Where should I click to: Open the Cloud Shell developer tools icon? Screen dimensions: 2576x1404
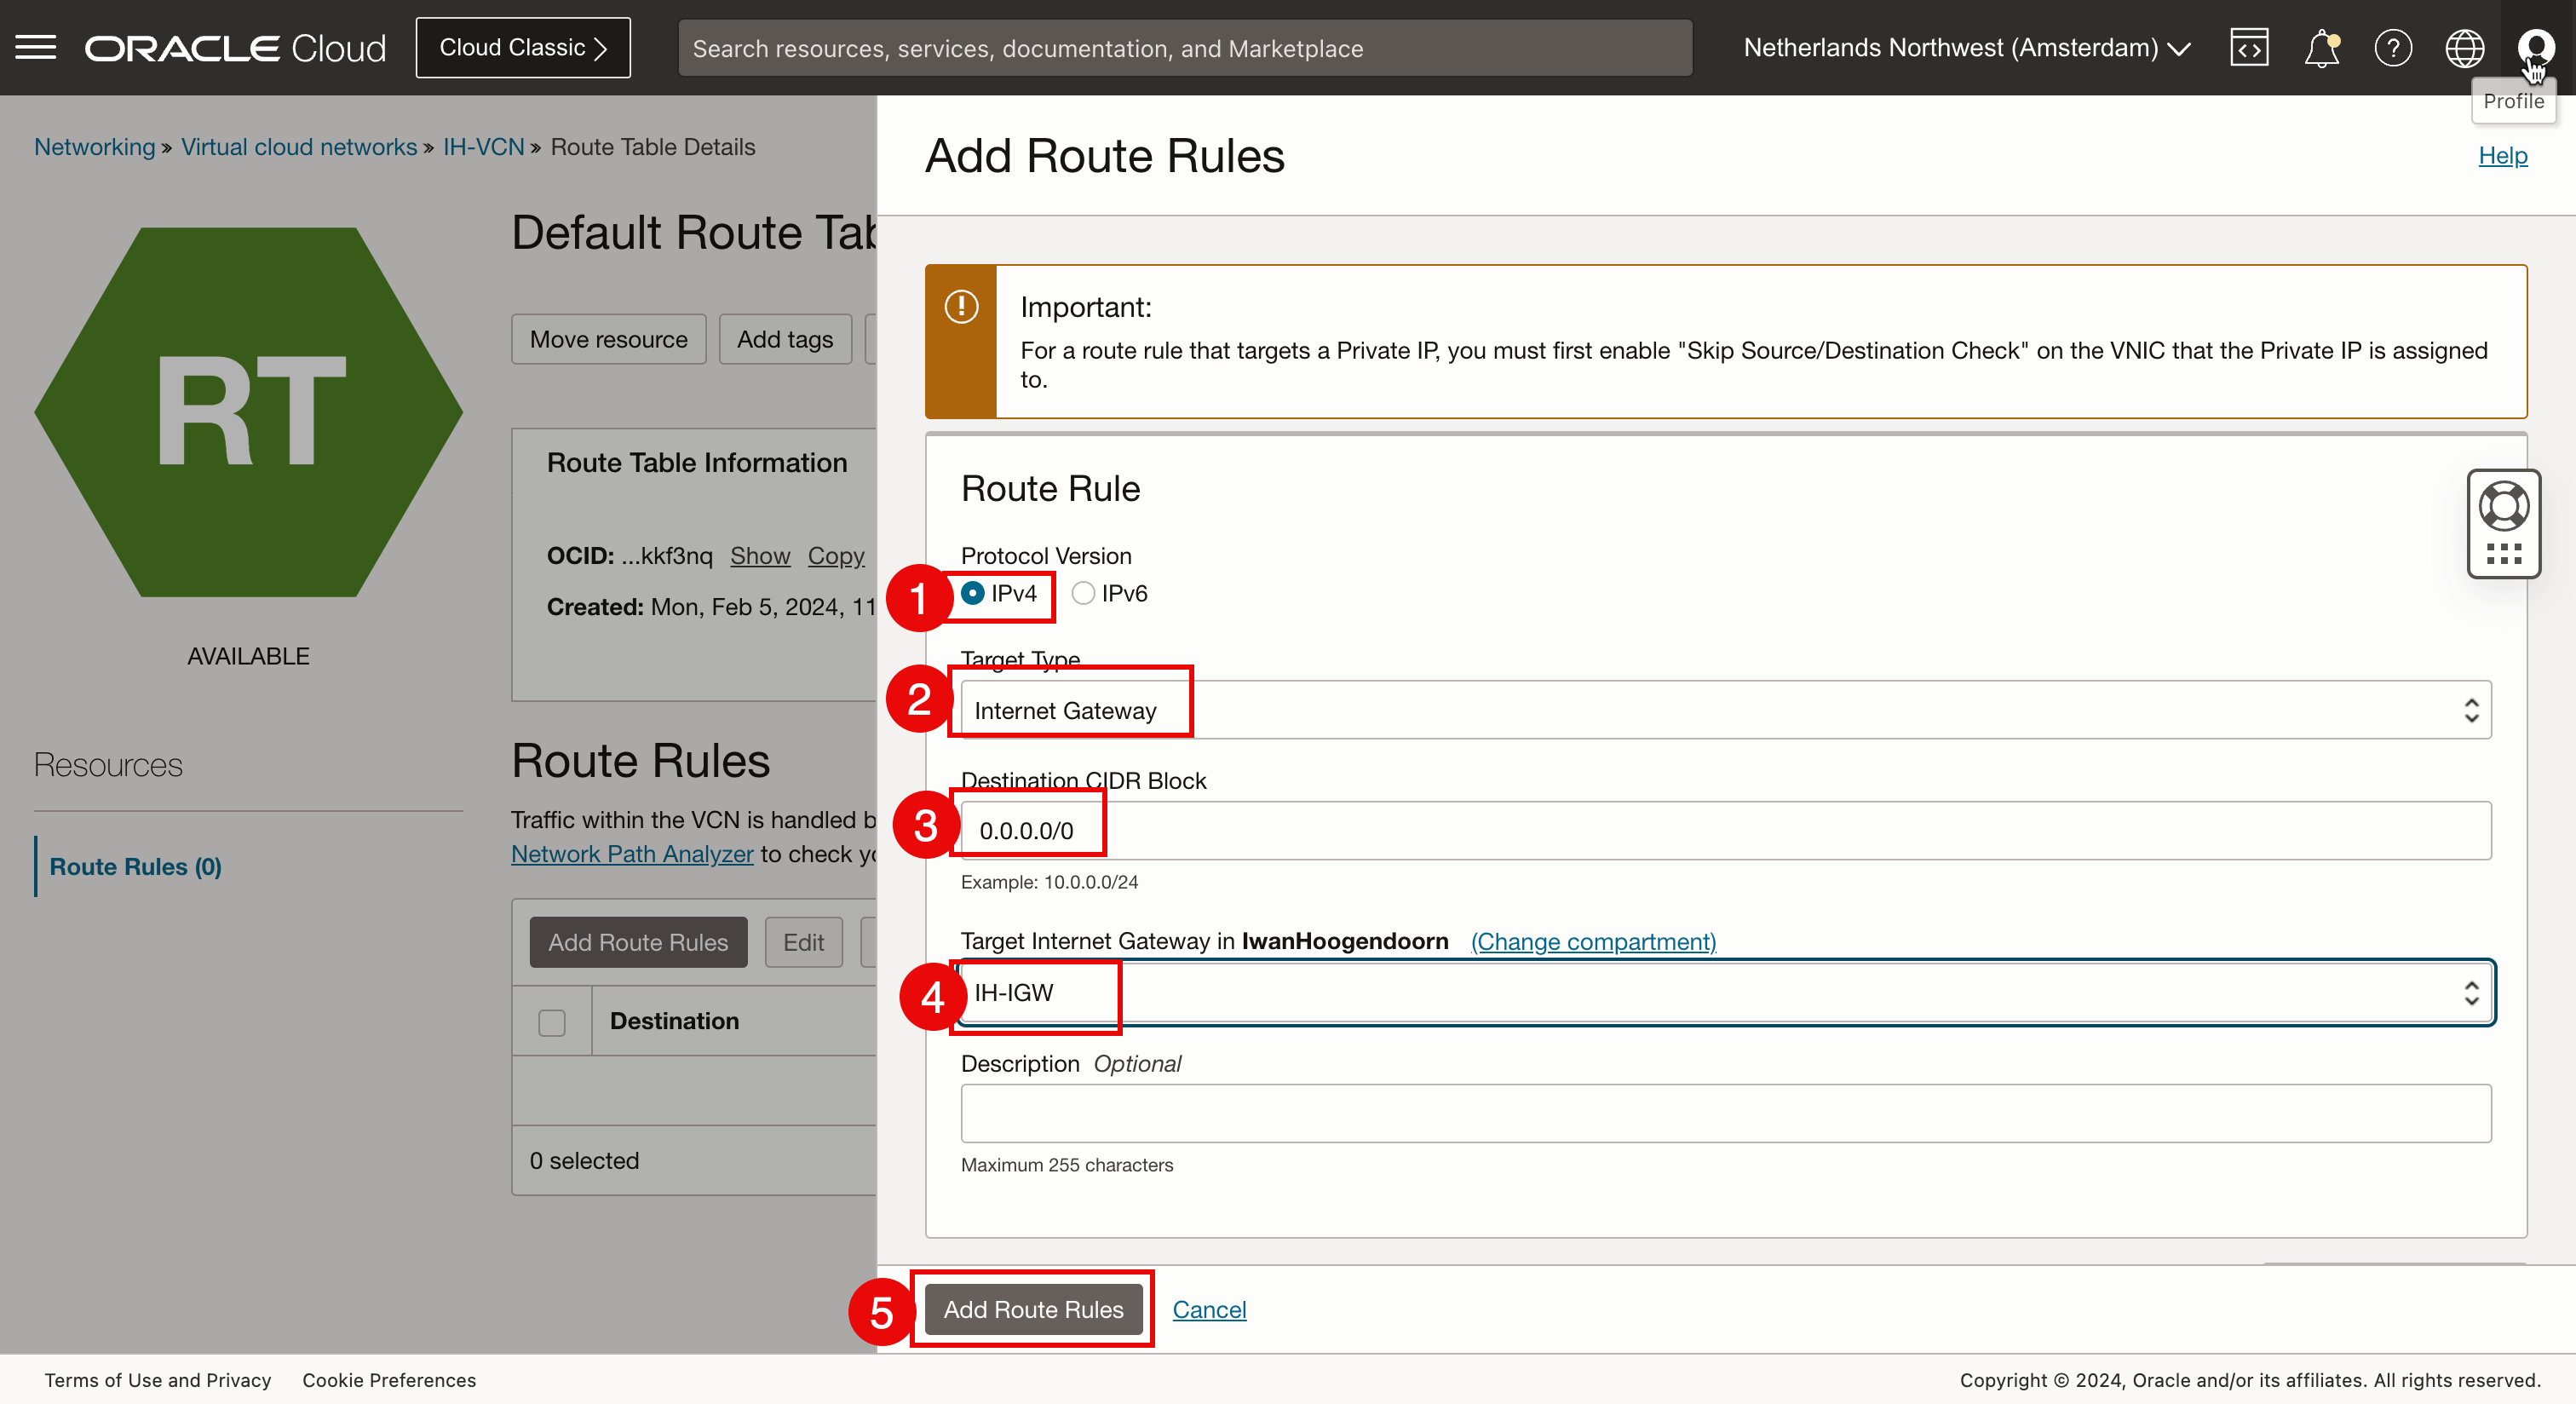2248,48
